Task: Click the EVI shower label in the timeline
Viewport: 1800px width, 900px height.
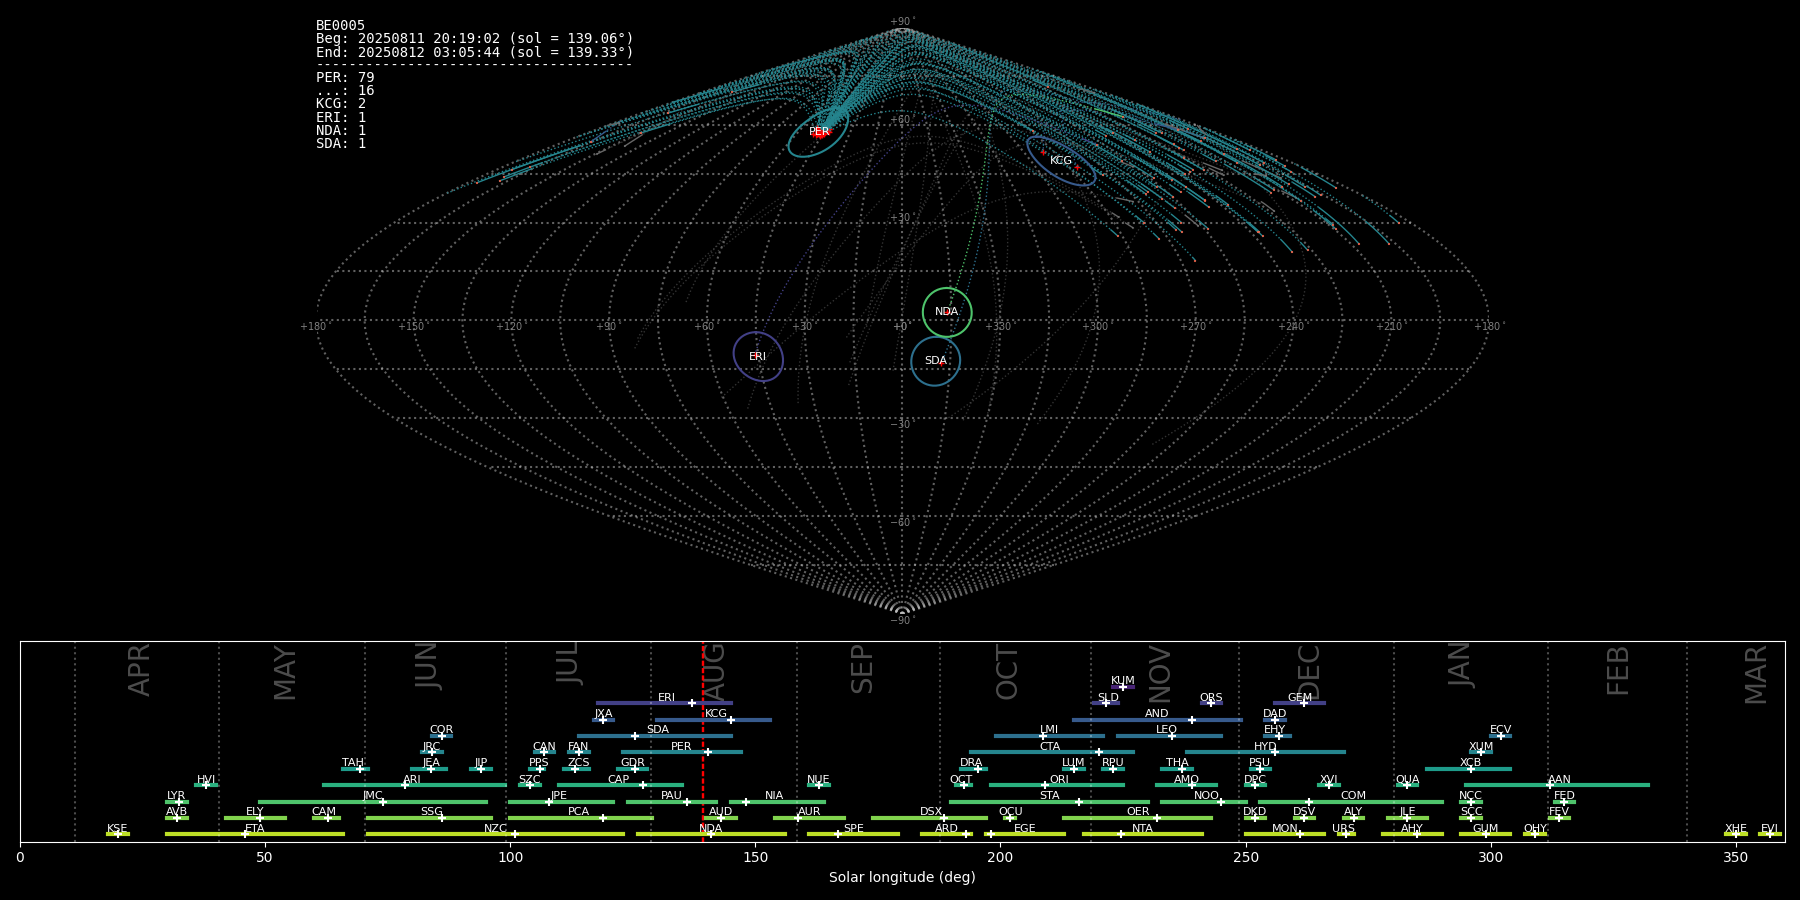Action: (1769, 829)
